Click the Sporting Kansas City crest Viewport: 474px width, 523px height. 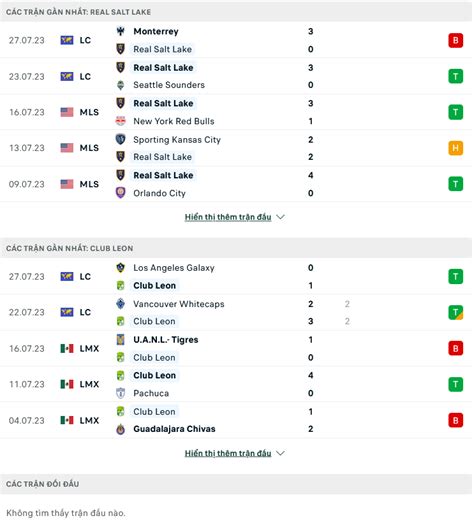120,139
